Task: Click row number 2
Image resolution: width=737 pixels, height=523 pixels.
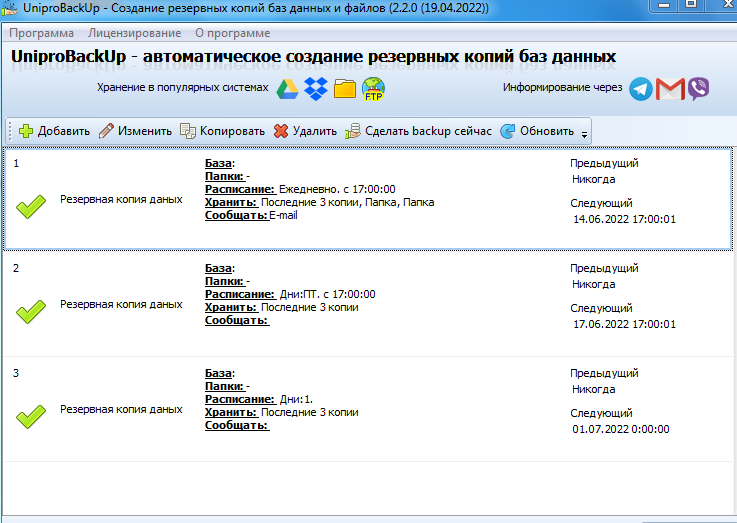Action: [16, 268]
